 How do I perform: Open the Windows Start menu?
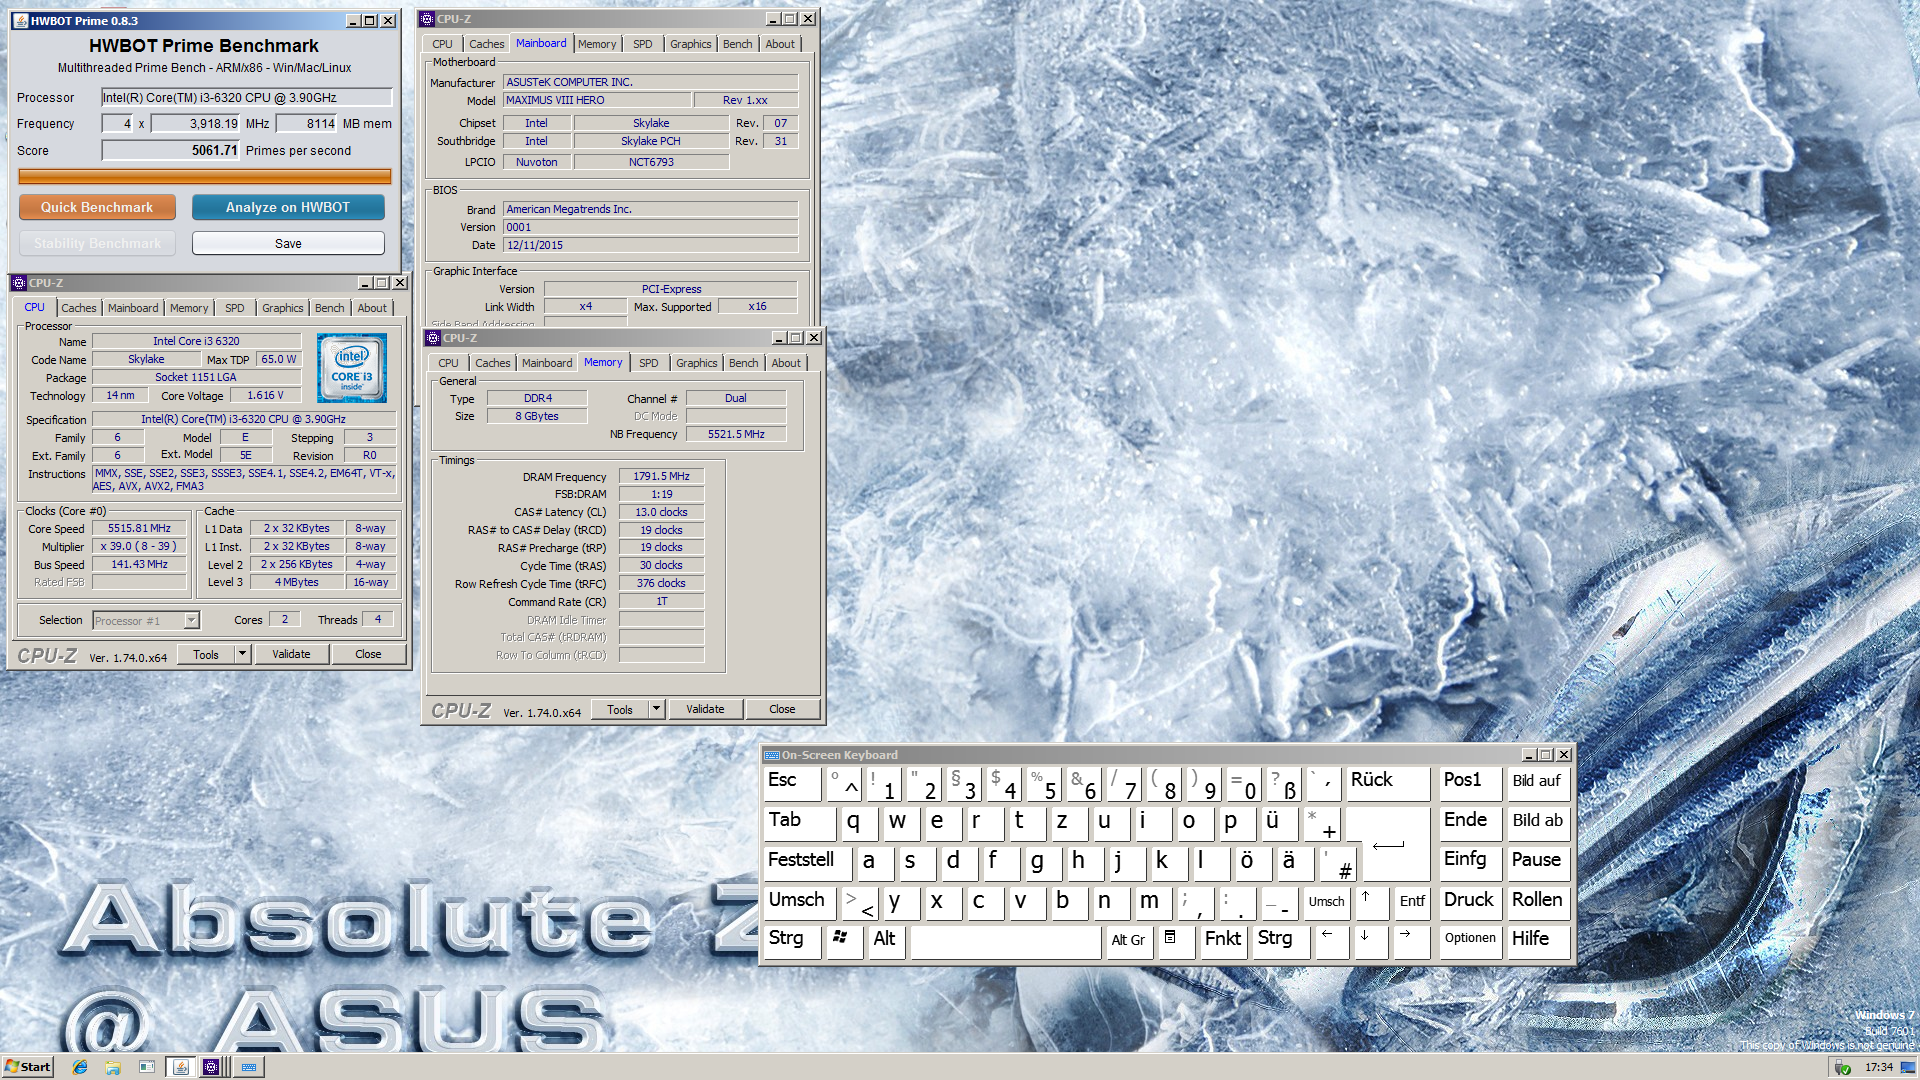(28, 1067)
